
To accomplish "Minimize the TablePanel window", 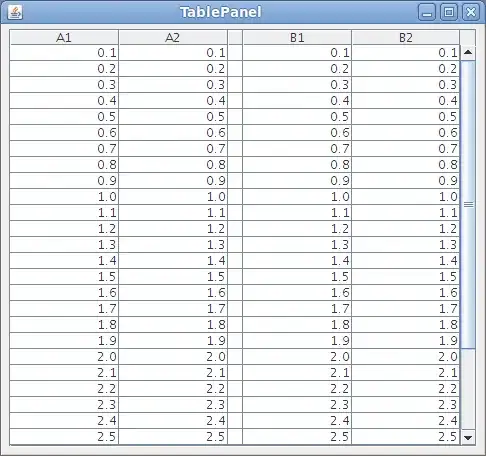I will [427, 12].
